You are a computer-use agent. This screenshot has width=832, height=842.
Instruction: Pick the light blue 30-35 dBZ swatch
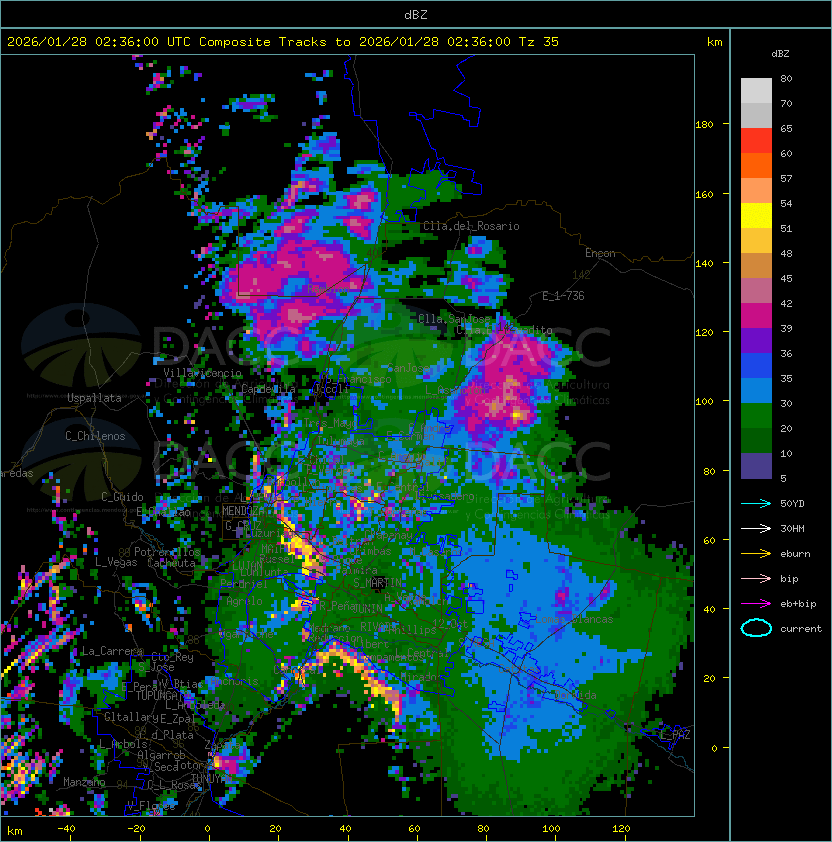coord(756,390)
